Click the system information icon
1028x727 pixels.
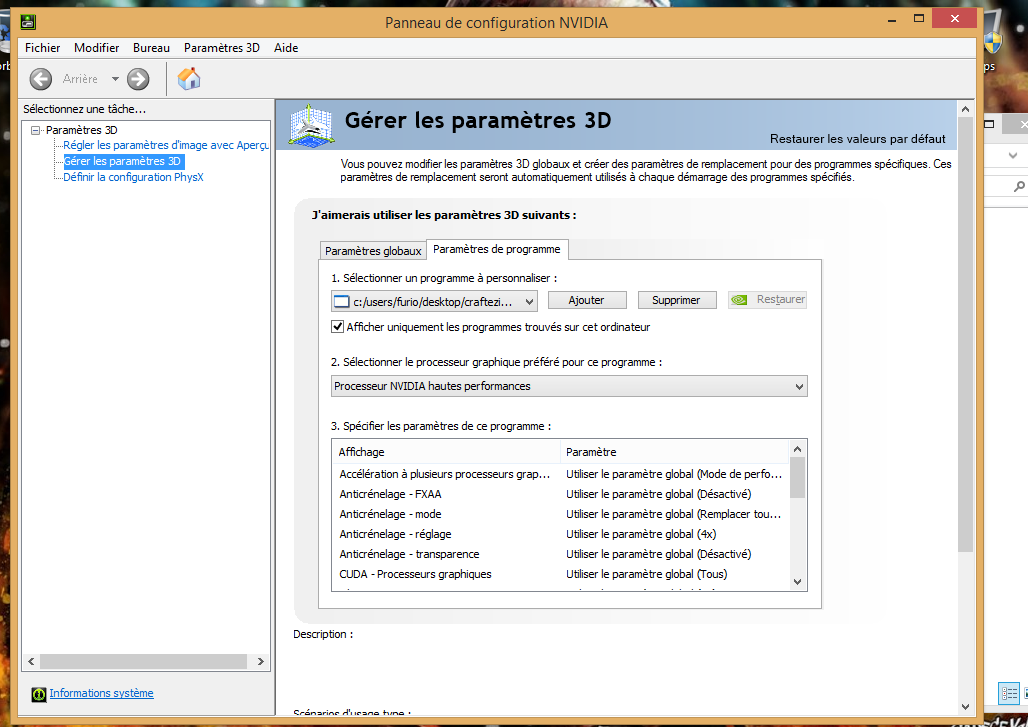[39, 694]
